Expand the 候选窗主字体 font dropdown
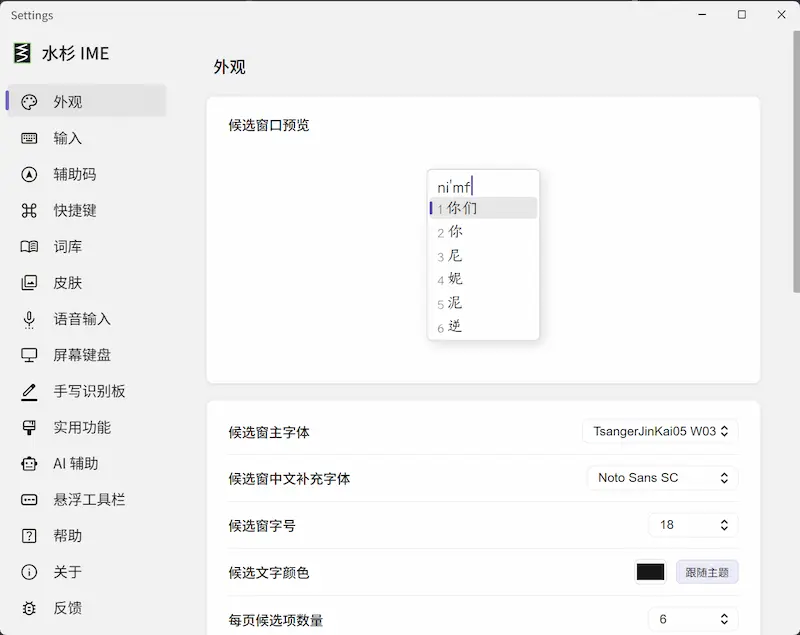The image size is (800, 635). (660, 431)
